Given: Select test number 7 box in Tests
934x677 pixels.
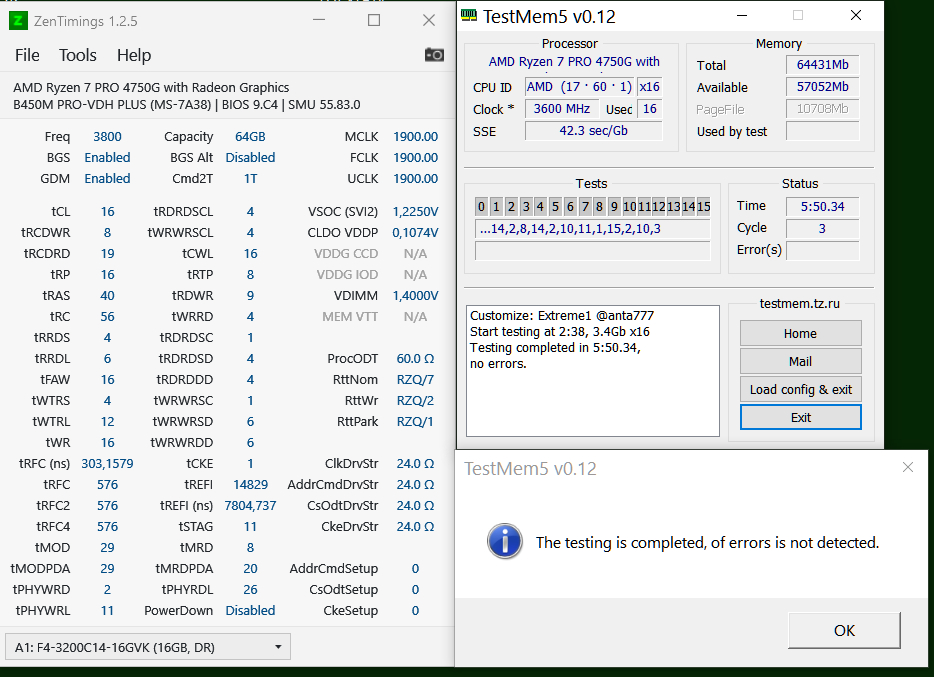Looking at the screenshot, I should (585, 207).
